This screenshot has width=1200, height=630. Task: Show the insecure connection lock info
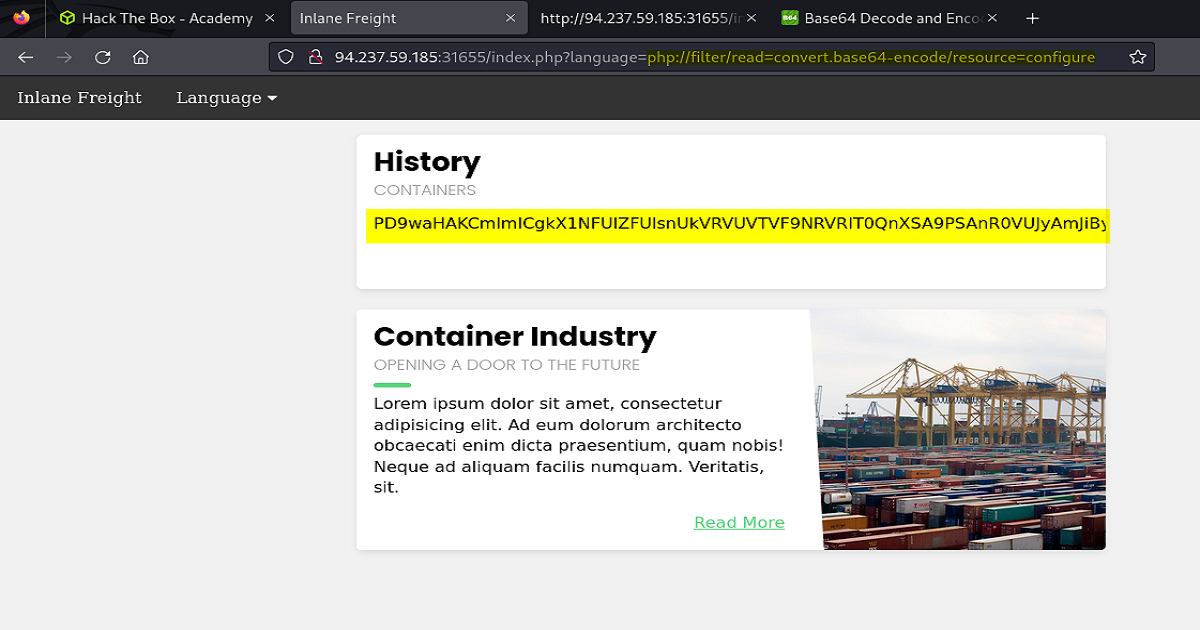(315, 57)
